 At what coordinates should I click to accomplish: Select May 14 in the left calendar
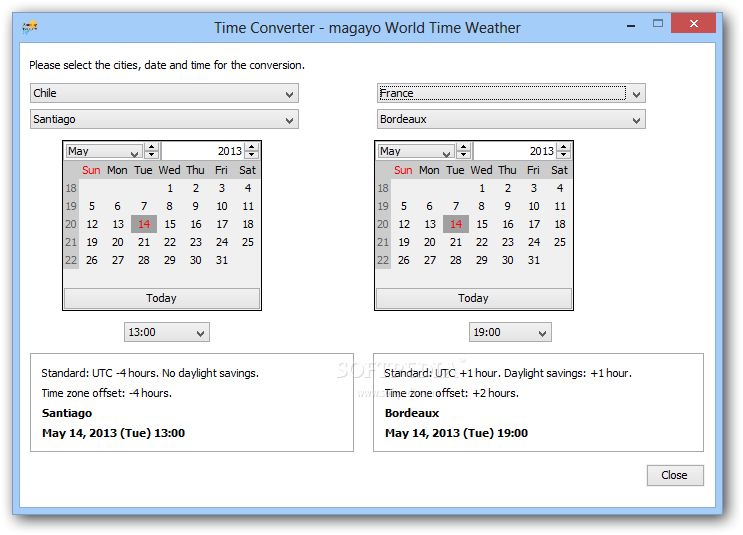click(x=144, y=224)
